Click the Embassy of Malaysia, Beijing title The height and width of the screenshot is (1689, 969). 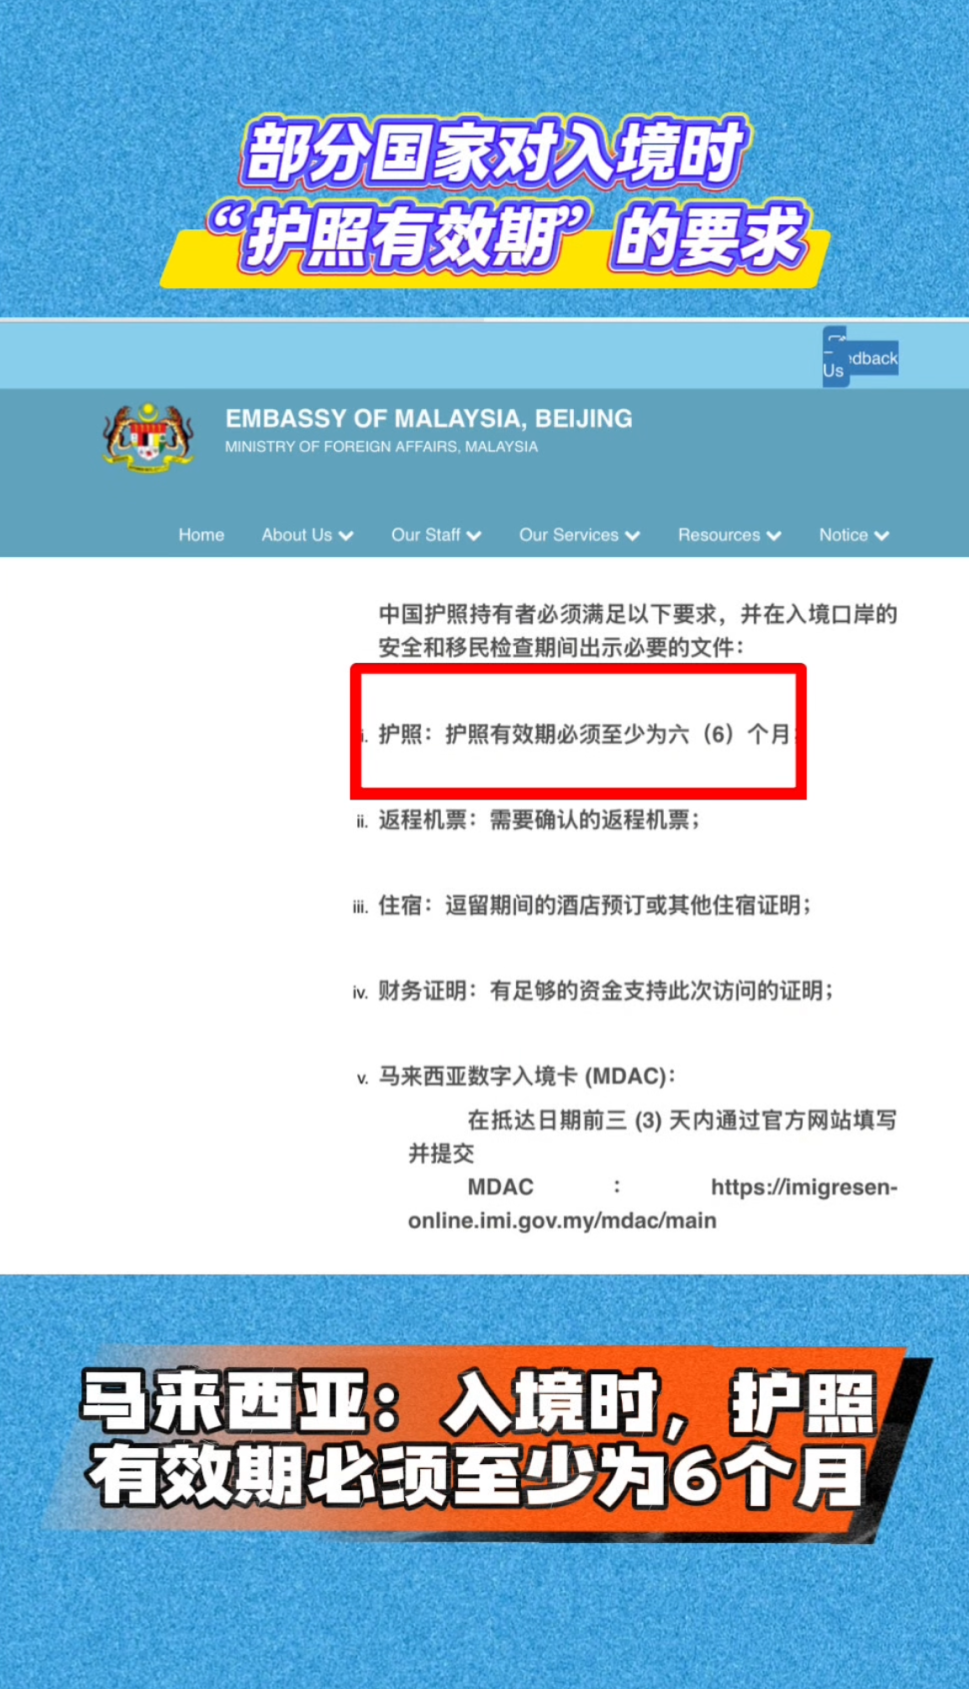pos(428,418)
